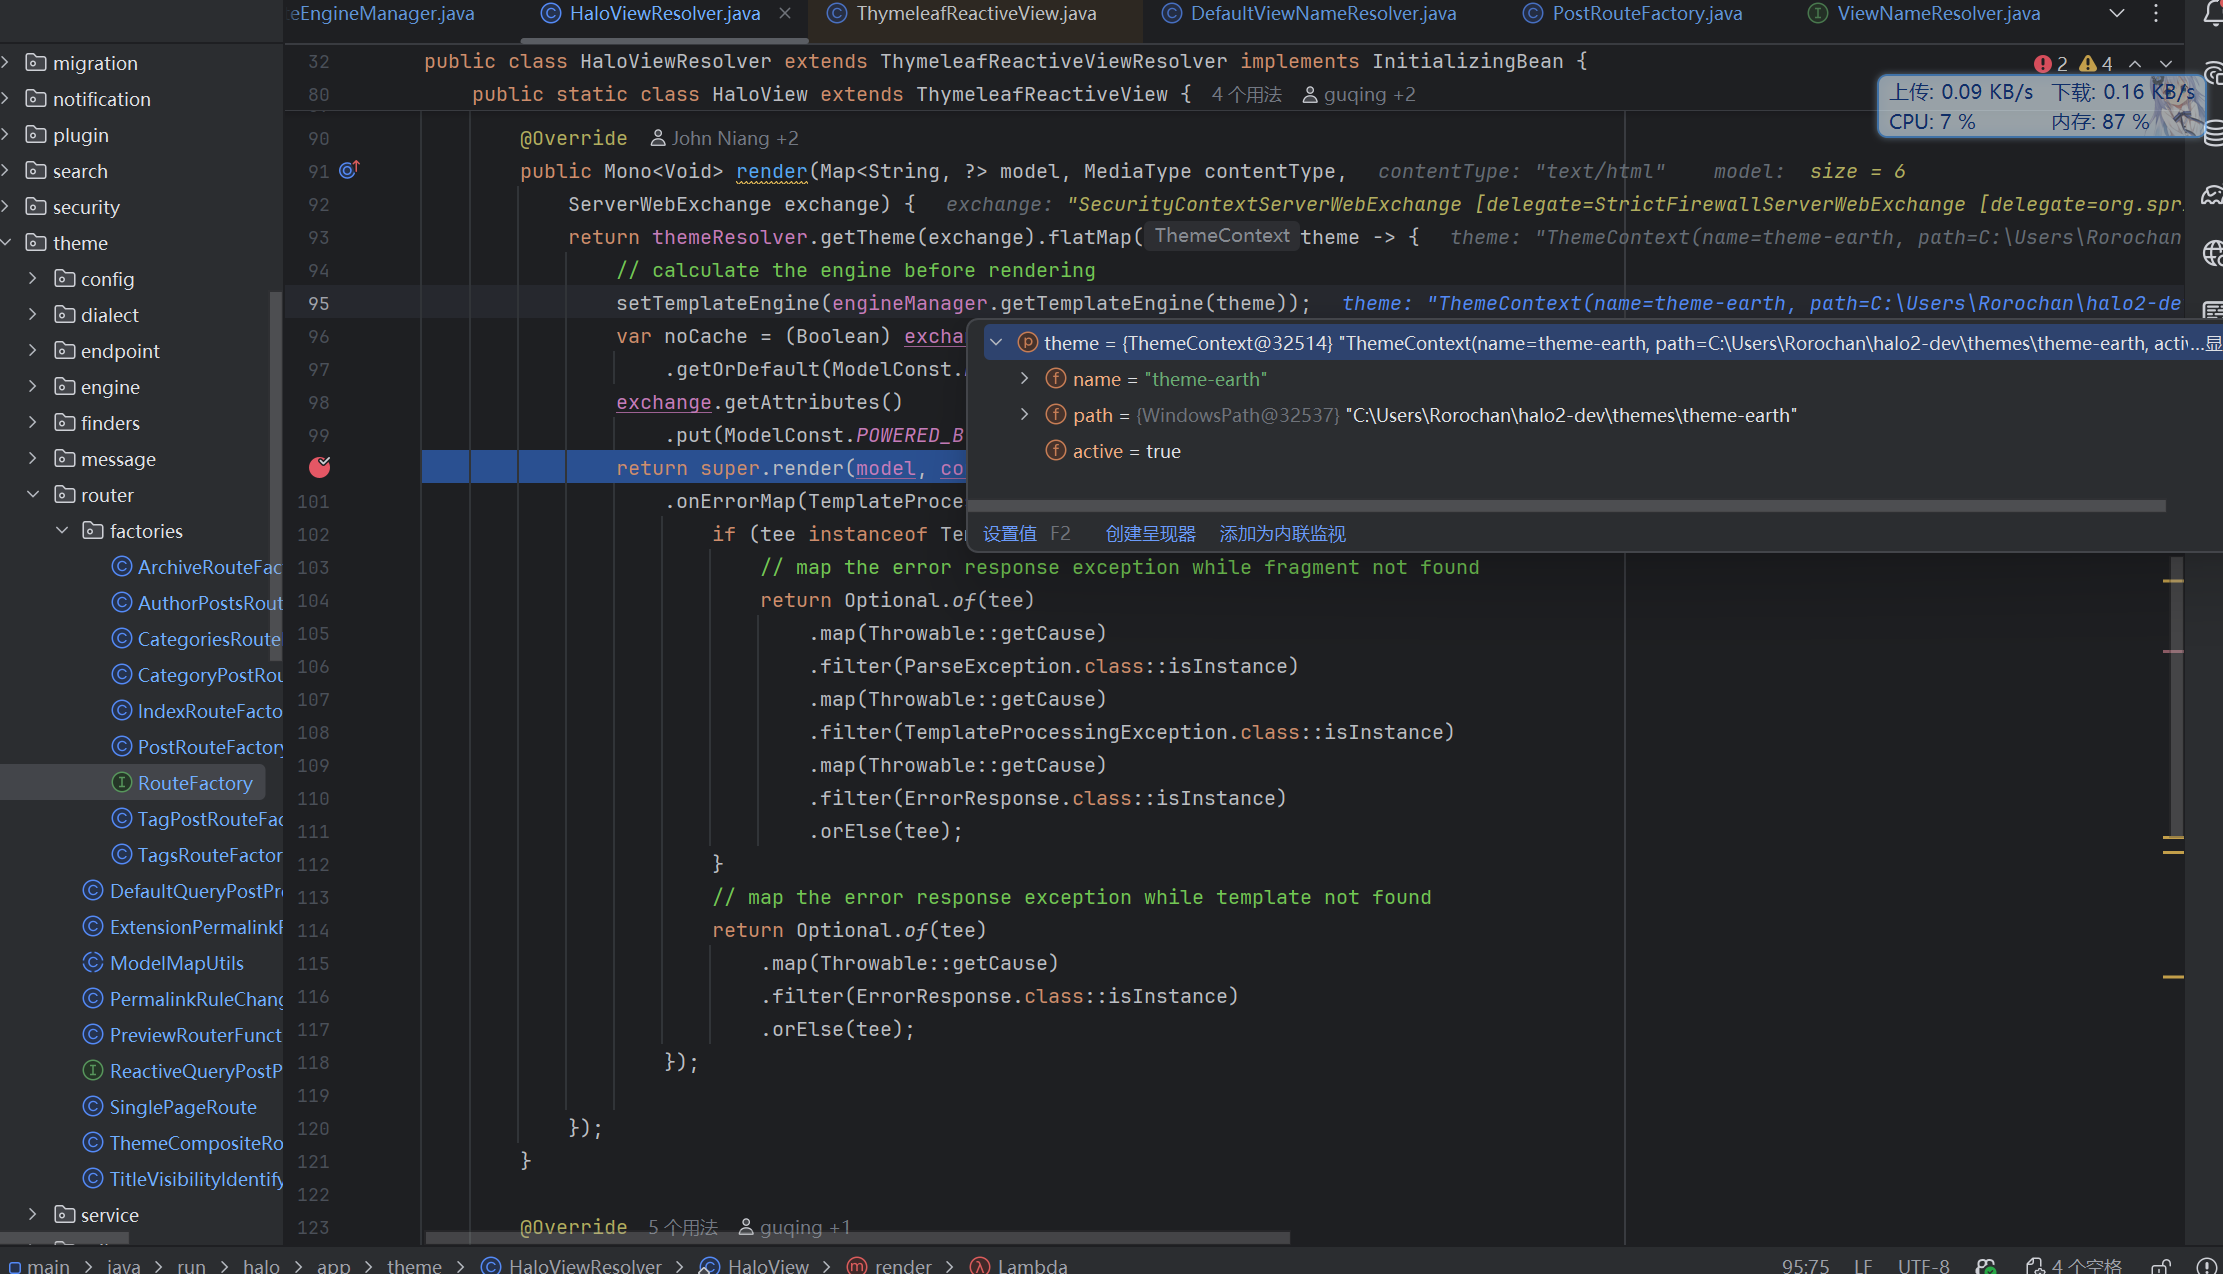
Task: Click the red error indicator icon
Action: click(x=2042, y=64)
